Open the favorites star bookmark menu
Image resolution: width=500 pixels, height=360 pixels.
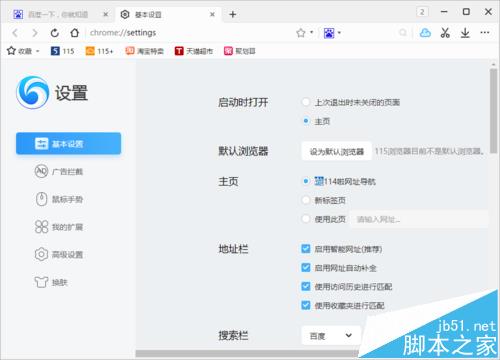23,51
